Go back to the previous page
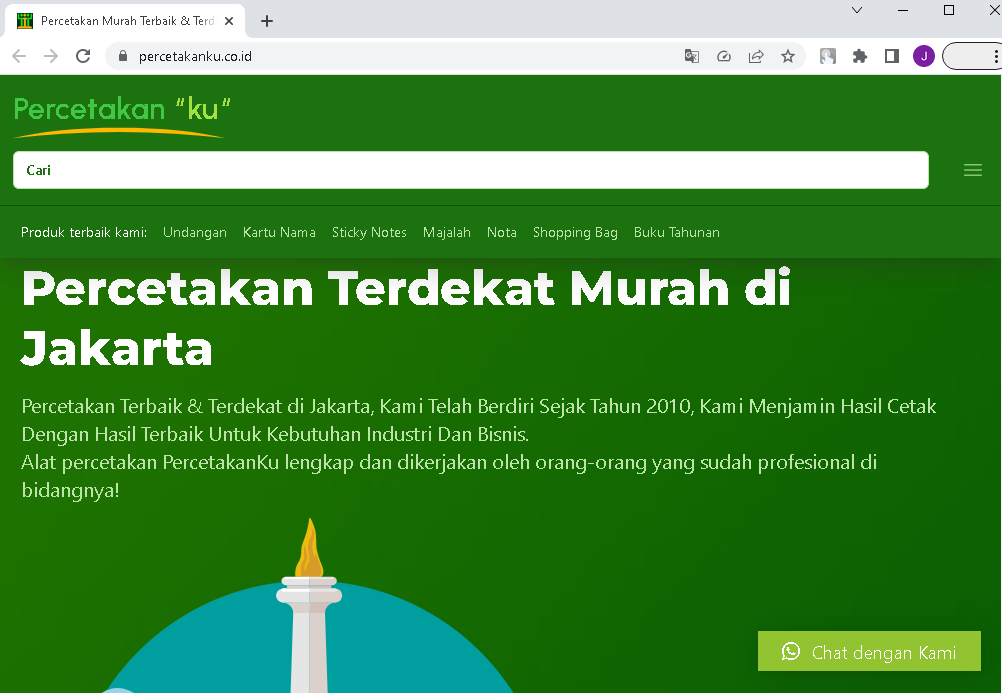Viewport: 1002px width, 693px height. [19, 56]
